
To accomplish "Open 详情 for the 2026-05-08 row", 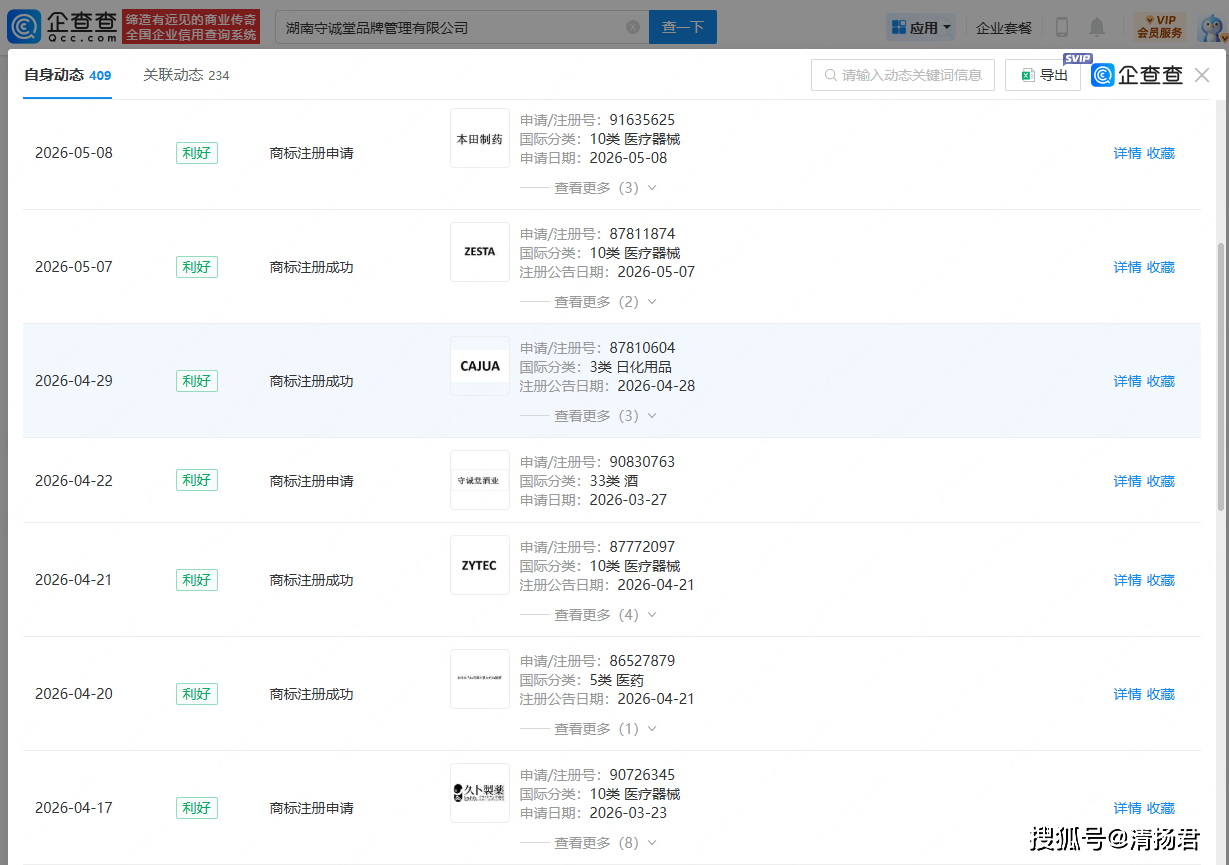I will click(x=1127, y=153).
